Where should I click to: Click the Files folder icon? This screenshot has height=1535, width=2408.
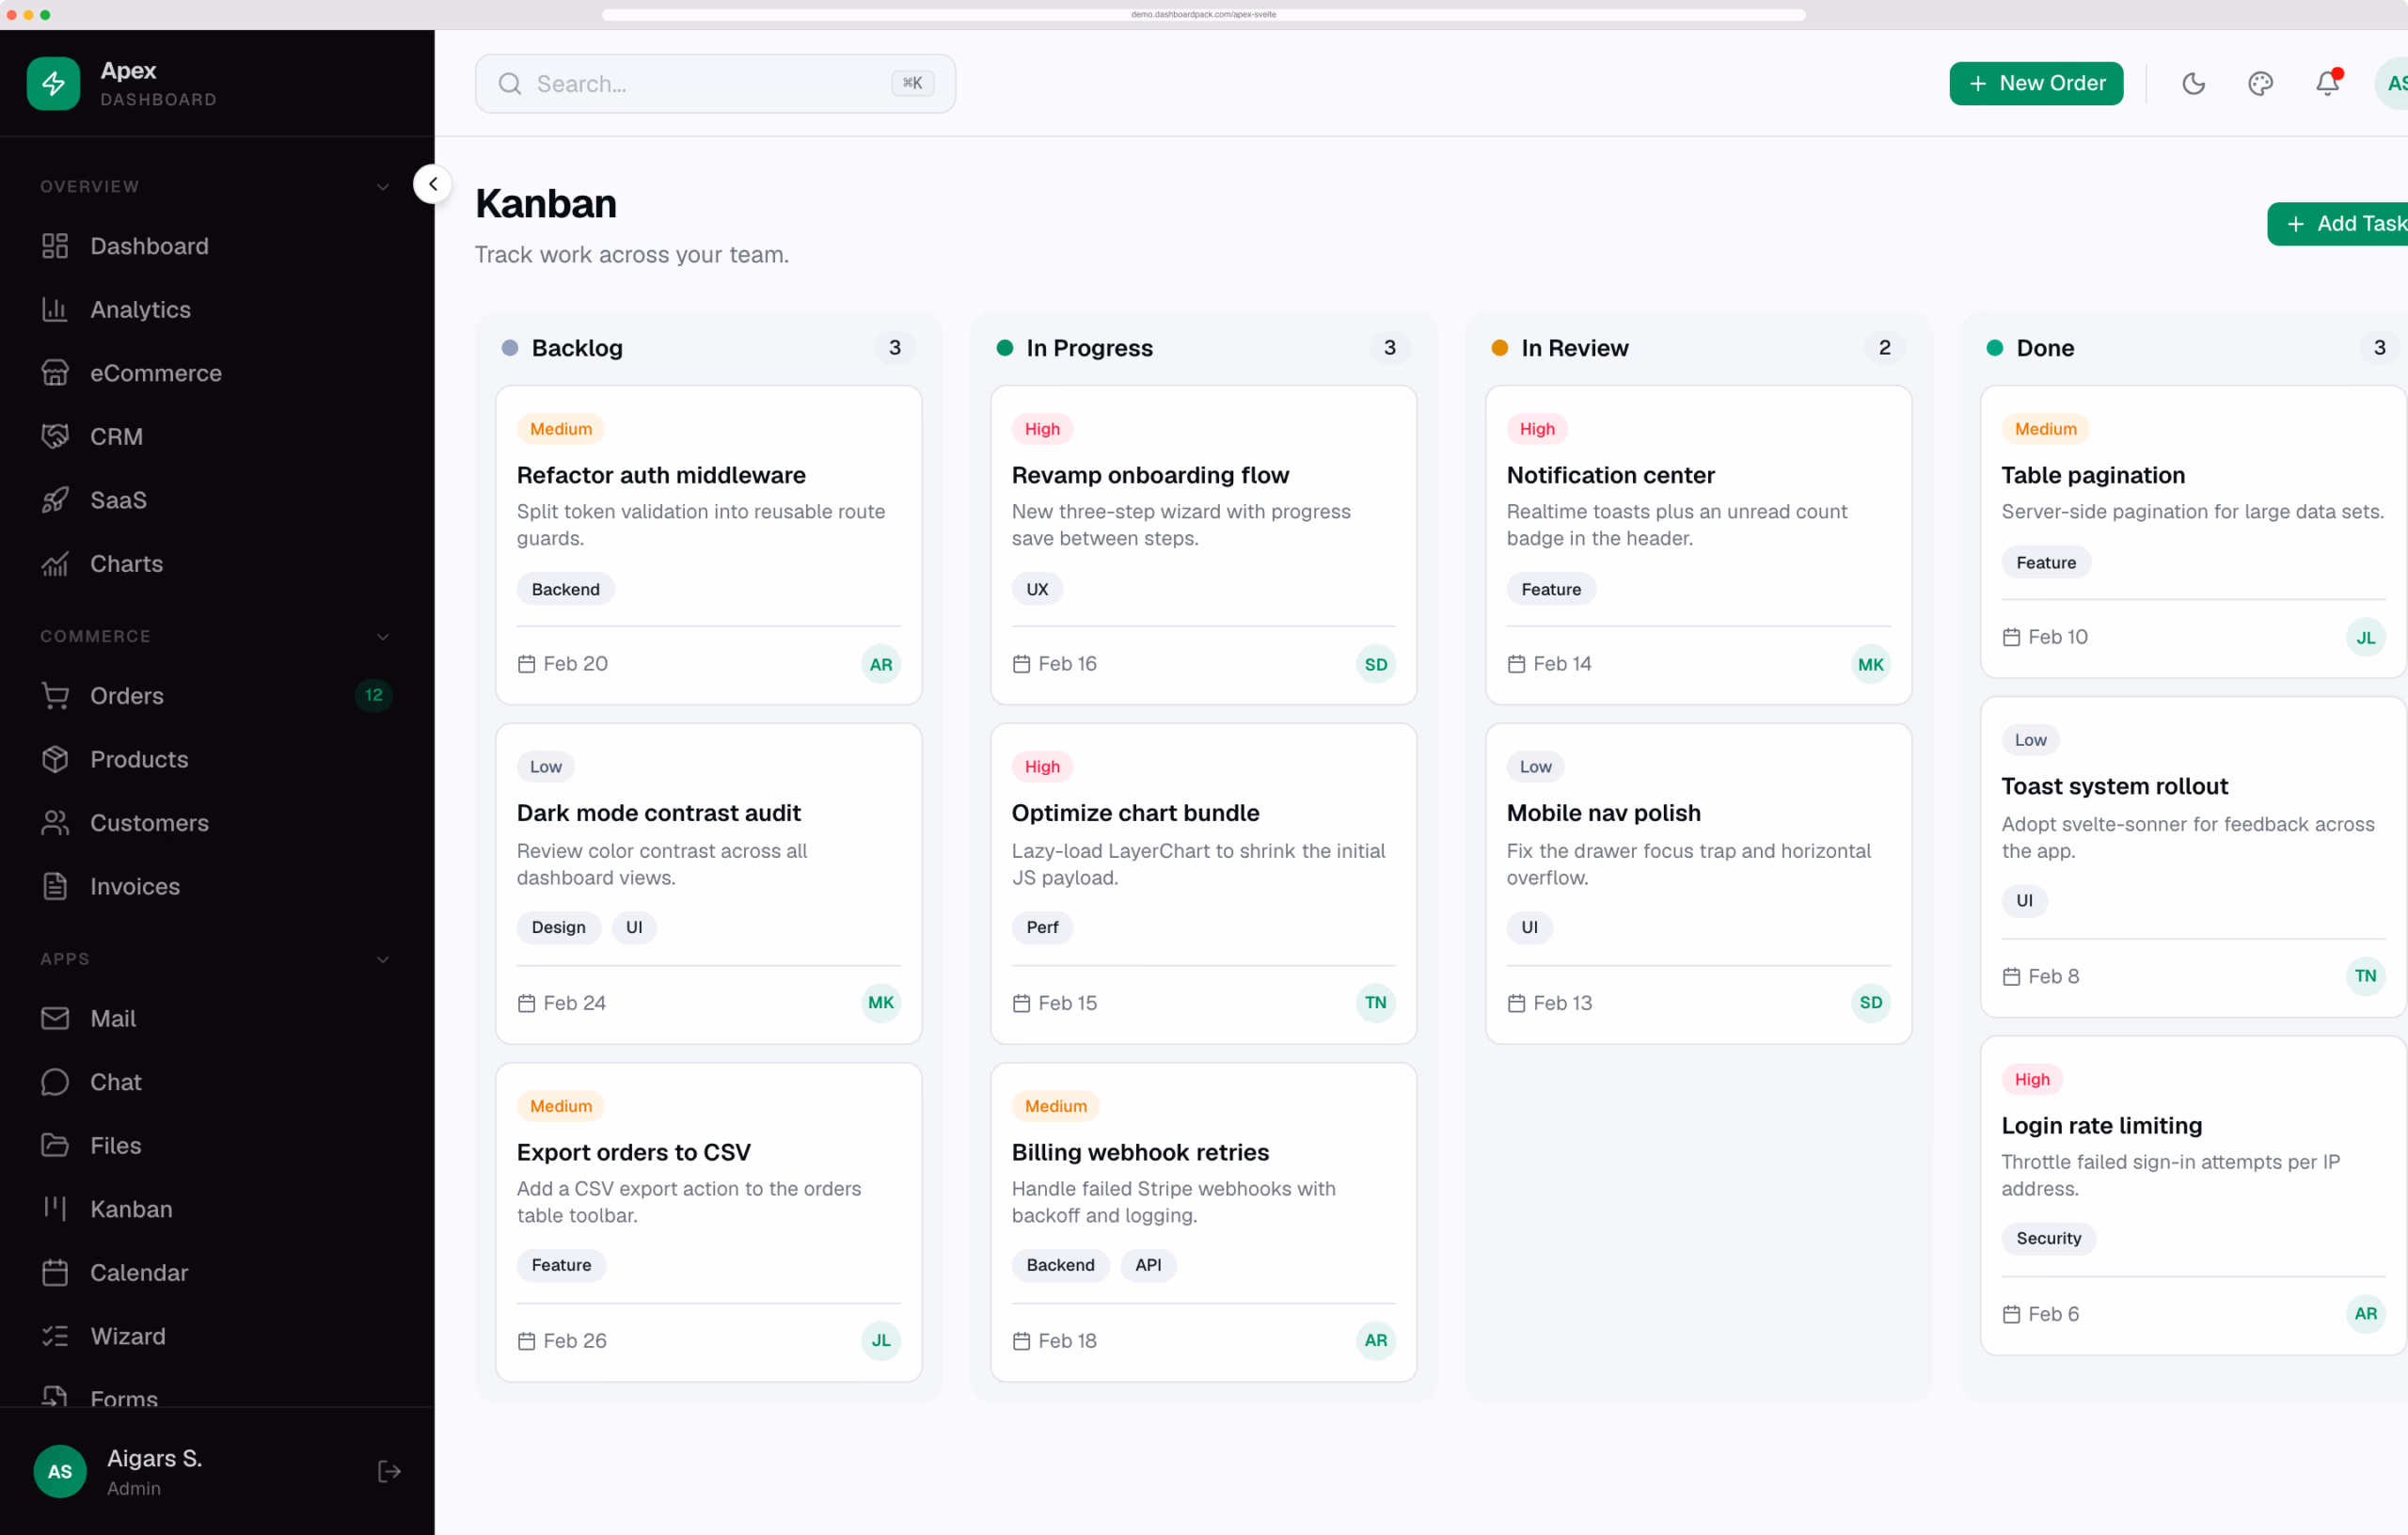[55, 1145]
